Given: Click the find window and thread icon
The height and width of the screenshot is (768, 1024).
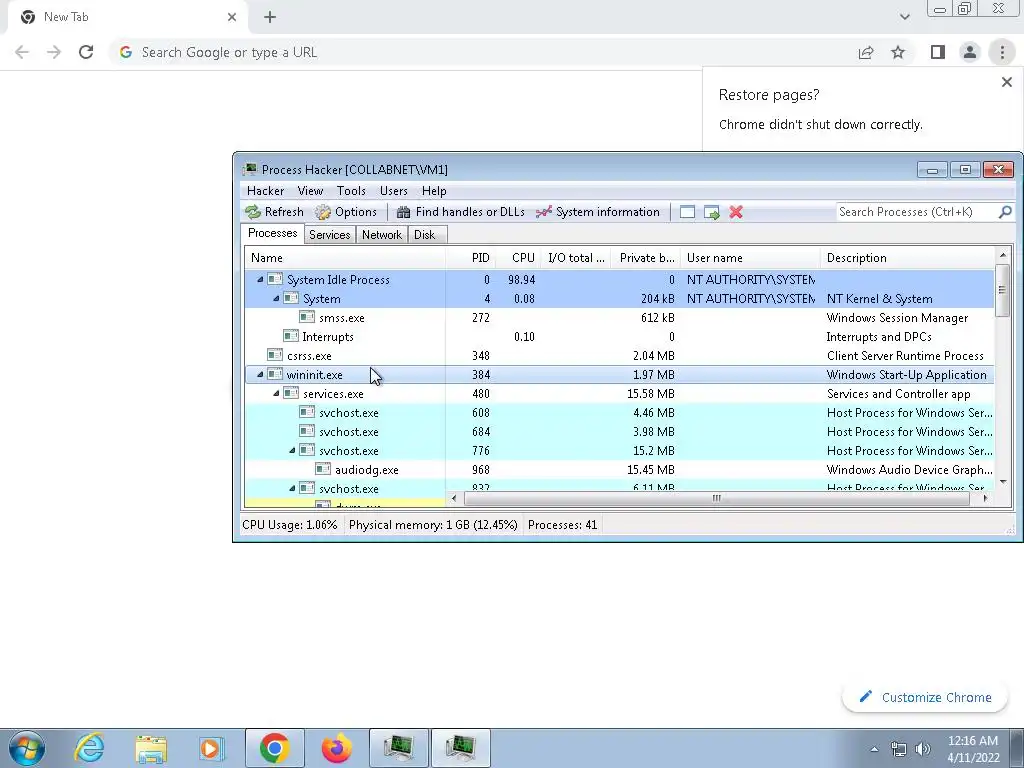Looking at the screenshot, I should [712, 212].
